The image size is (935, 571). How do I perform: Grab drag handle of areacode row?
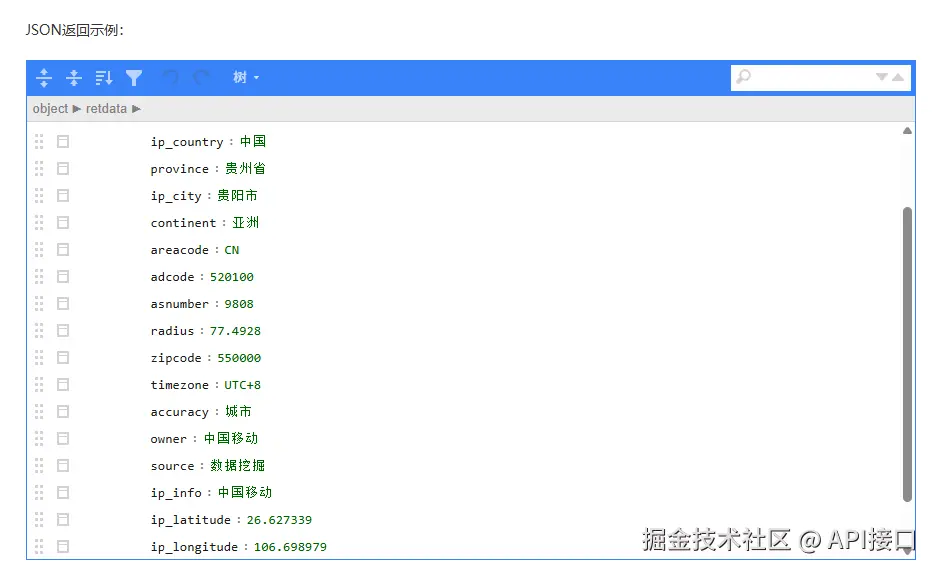coord(39,250)
